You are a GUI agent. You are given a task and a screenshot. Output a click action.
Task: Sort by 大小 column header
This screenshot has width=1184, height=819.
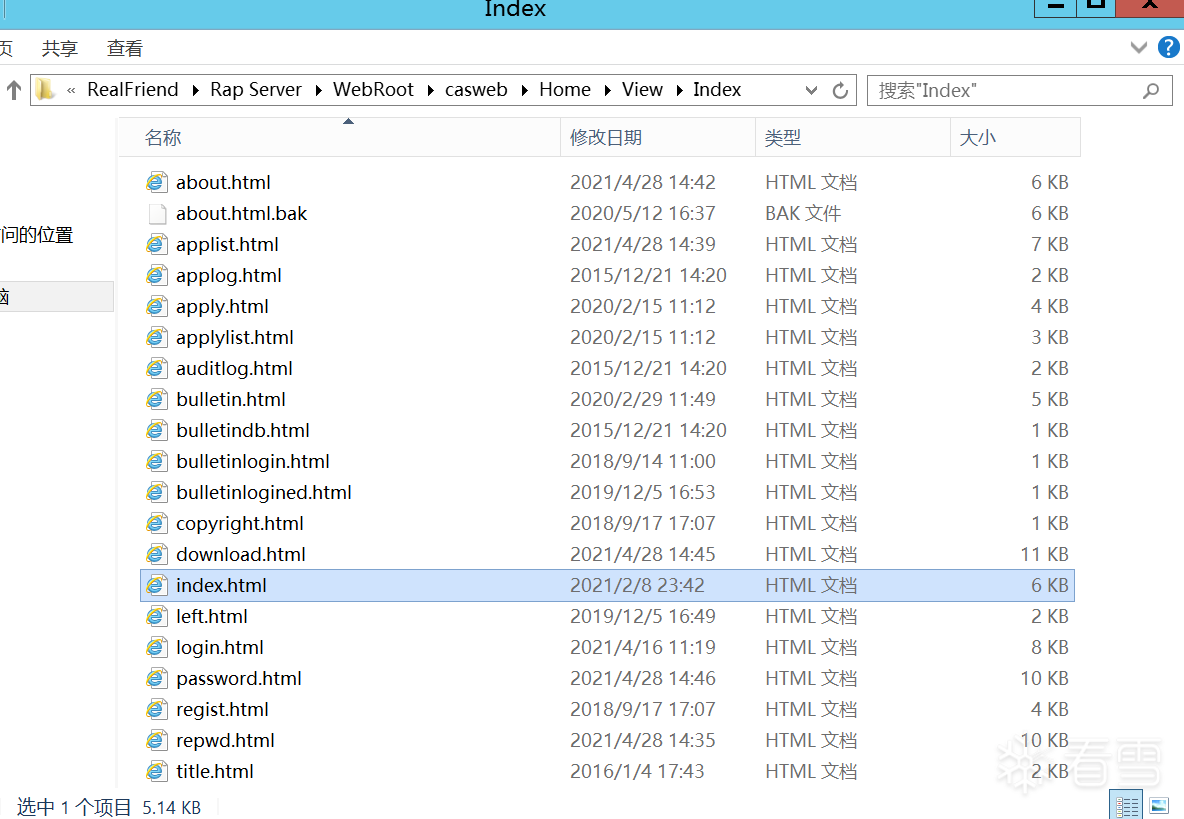click(x=977, y=138)
